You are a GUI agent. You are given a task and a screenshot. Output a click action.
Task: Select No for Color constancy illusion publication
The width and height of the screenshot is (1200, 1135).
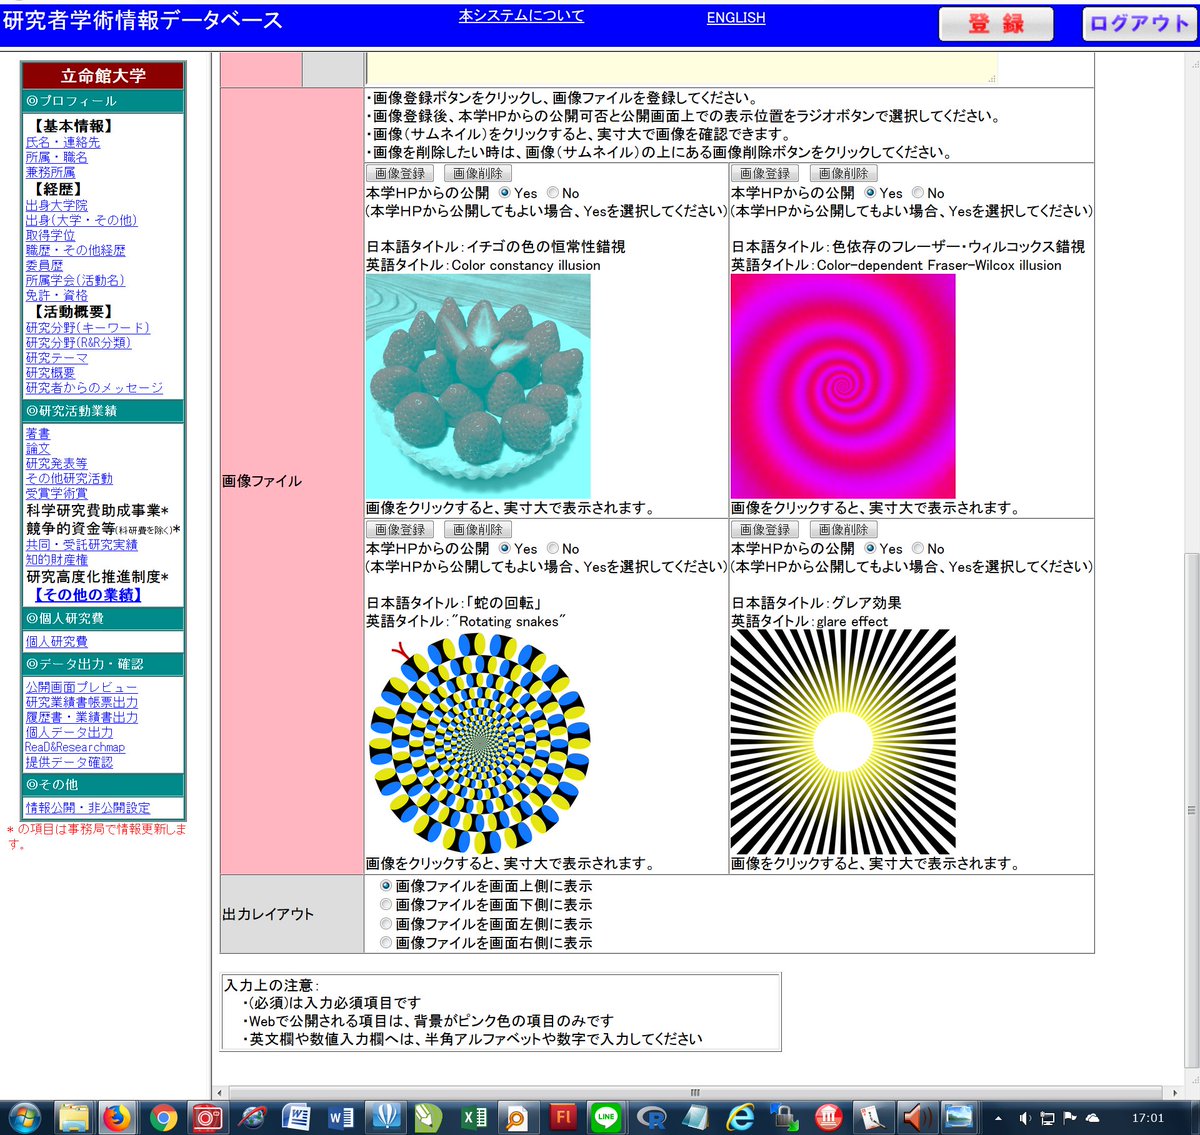[552, 192]
